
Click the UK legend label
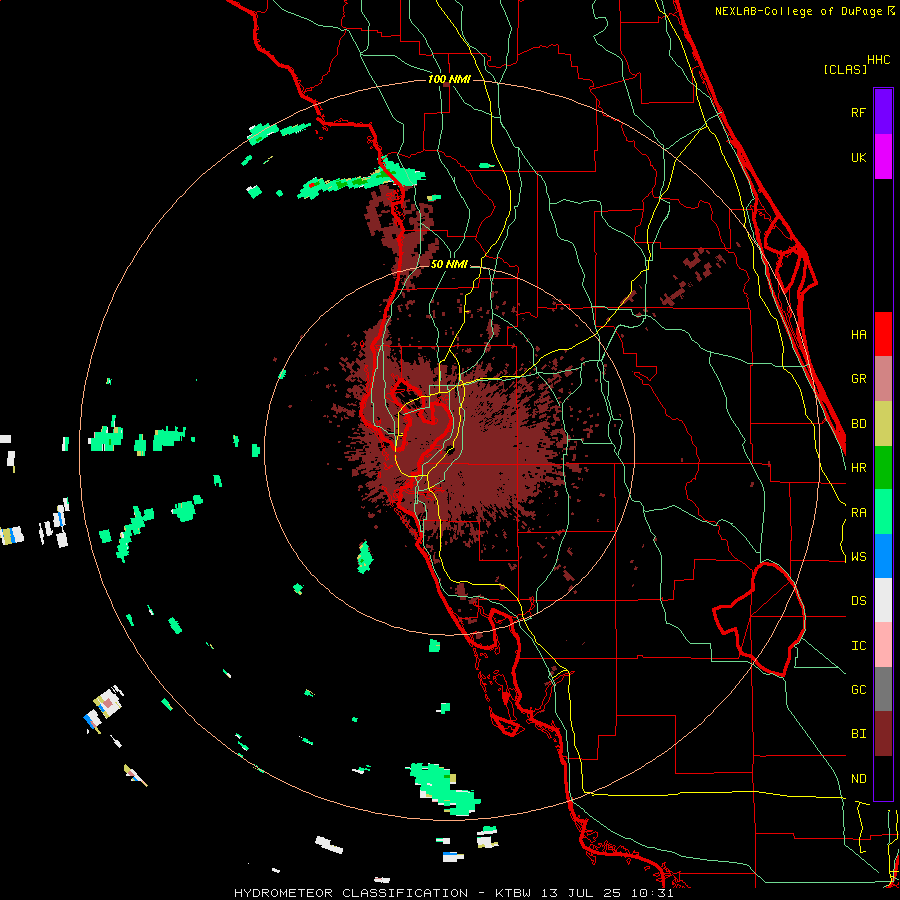coord(858,157)
